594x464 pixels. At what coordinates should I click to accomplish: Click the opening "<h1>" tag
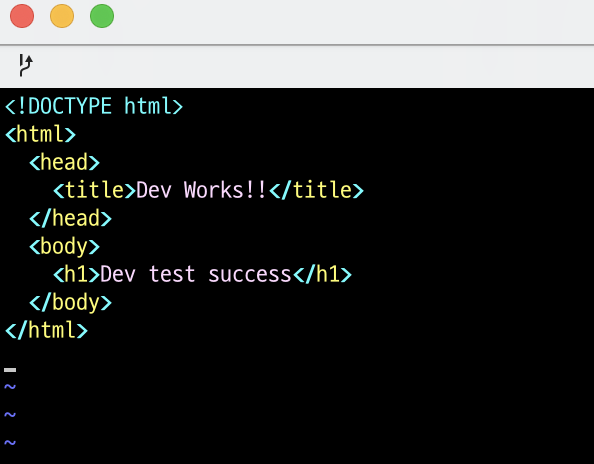(x=77, y=274)
